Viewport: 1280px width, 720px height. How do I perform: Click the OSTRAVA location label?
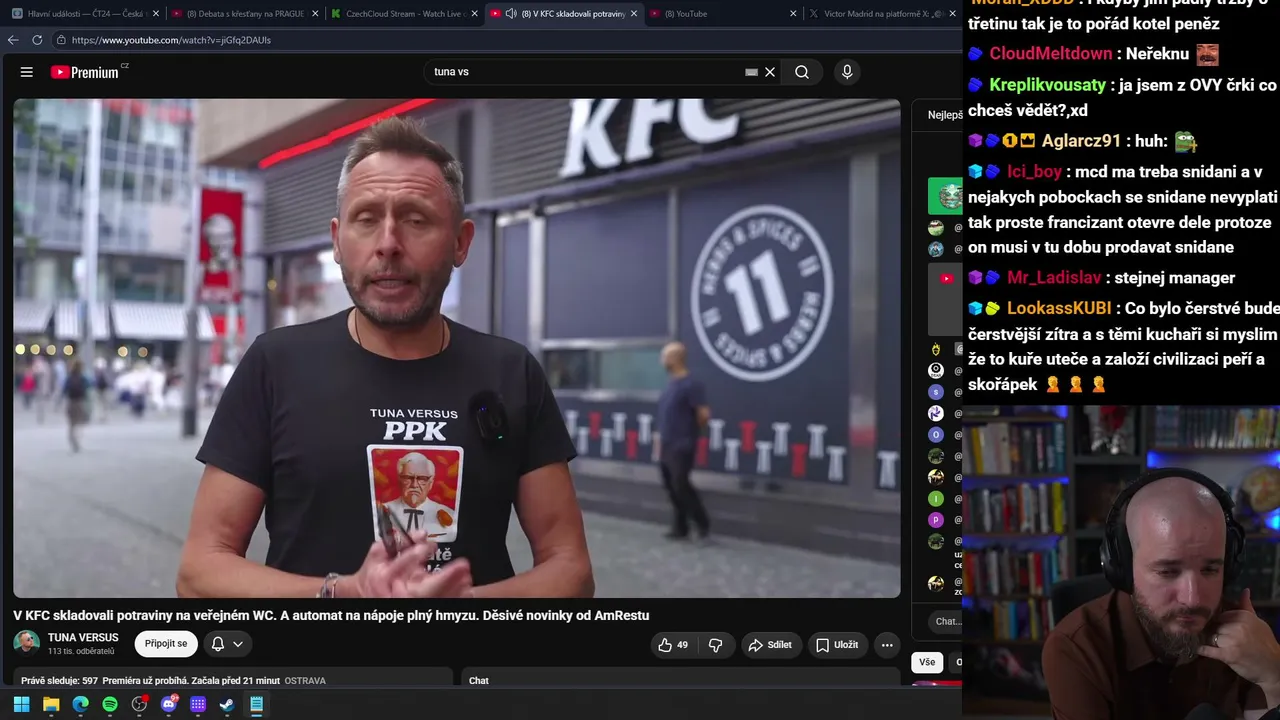305,681
